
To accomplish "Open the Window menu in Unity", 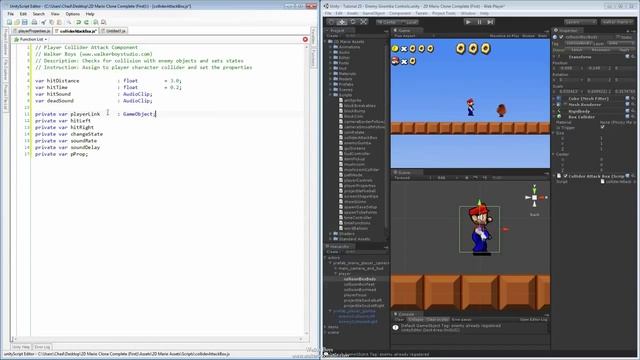I will [x=468, y=13].
